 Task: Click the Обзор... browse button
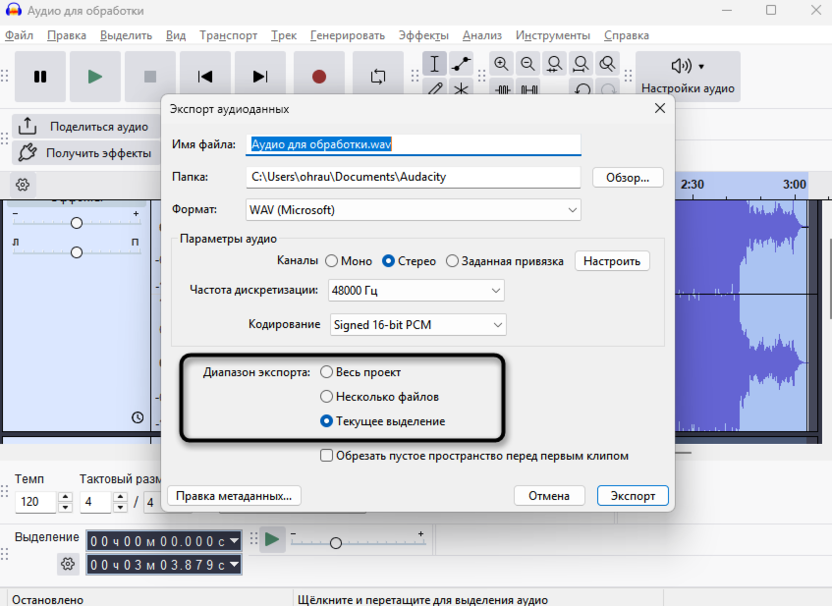coord(628,177)
